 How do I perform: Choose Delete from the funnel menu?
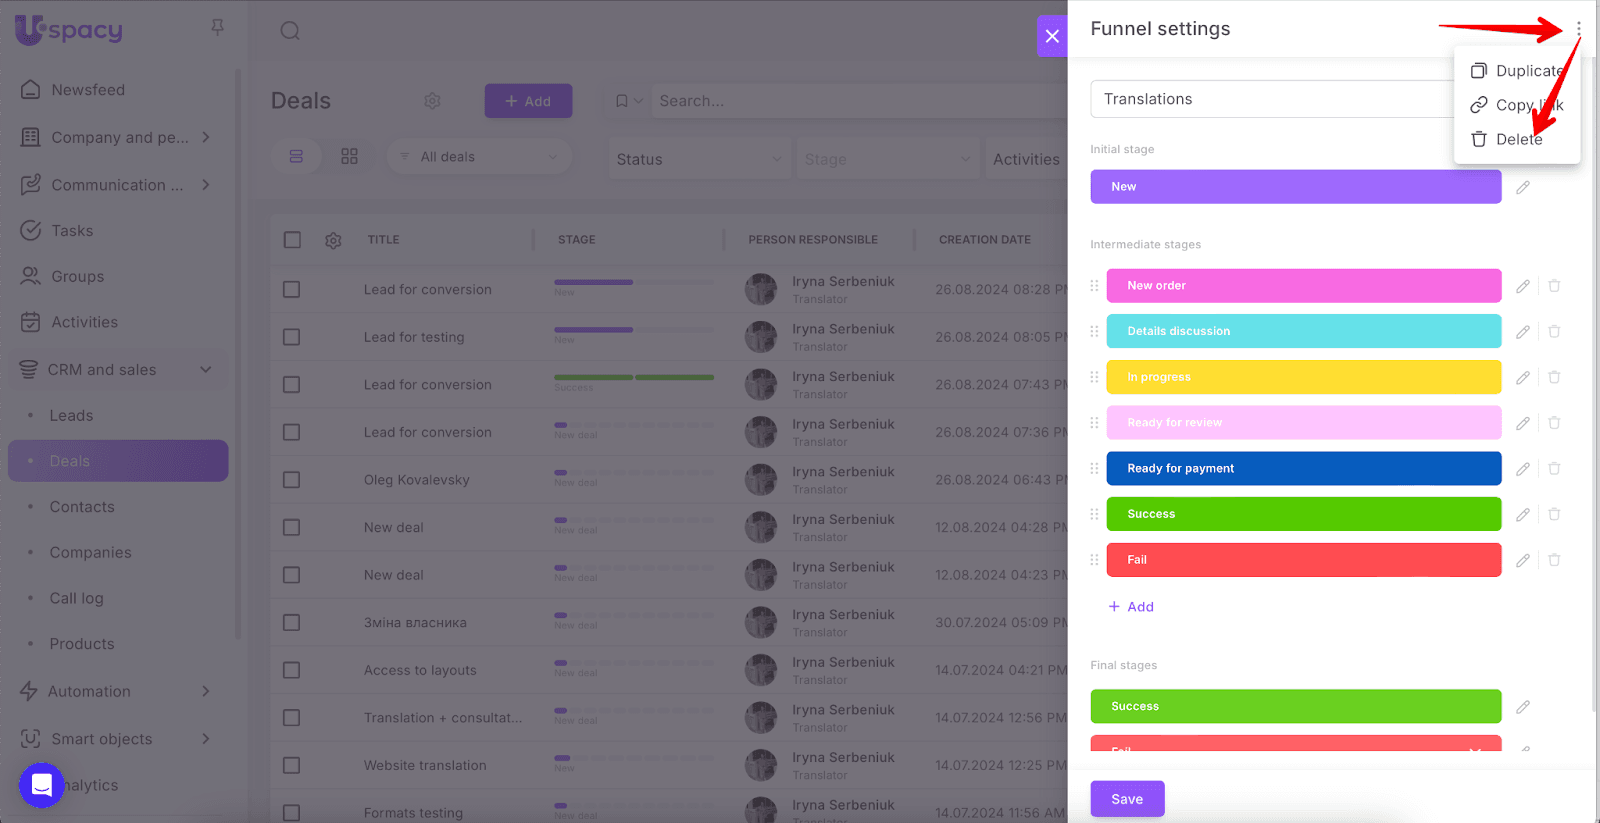pyautogui.click(x=1517, y=140)
